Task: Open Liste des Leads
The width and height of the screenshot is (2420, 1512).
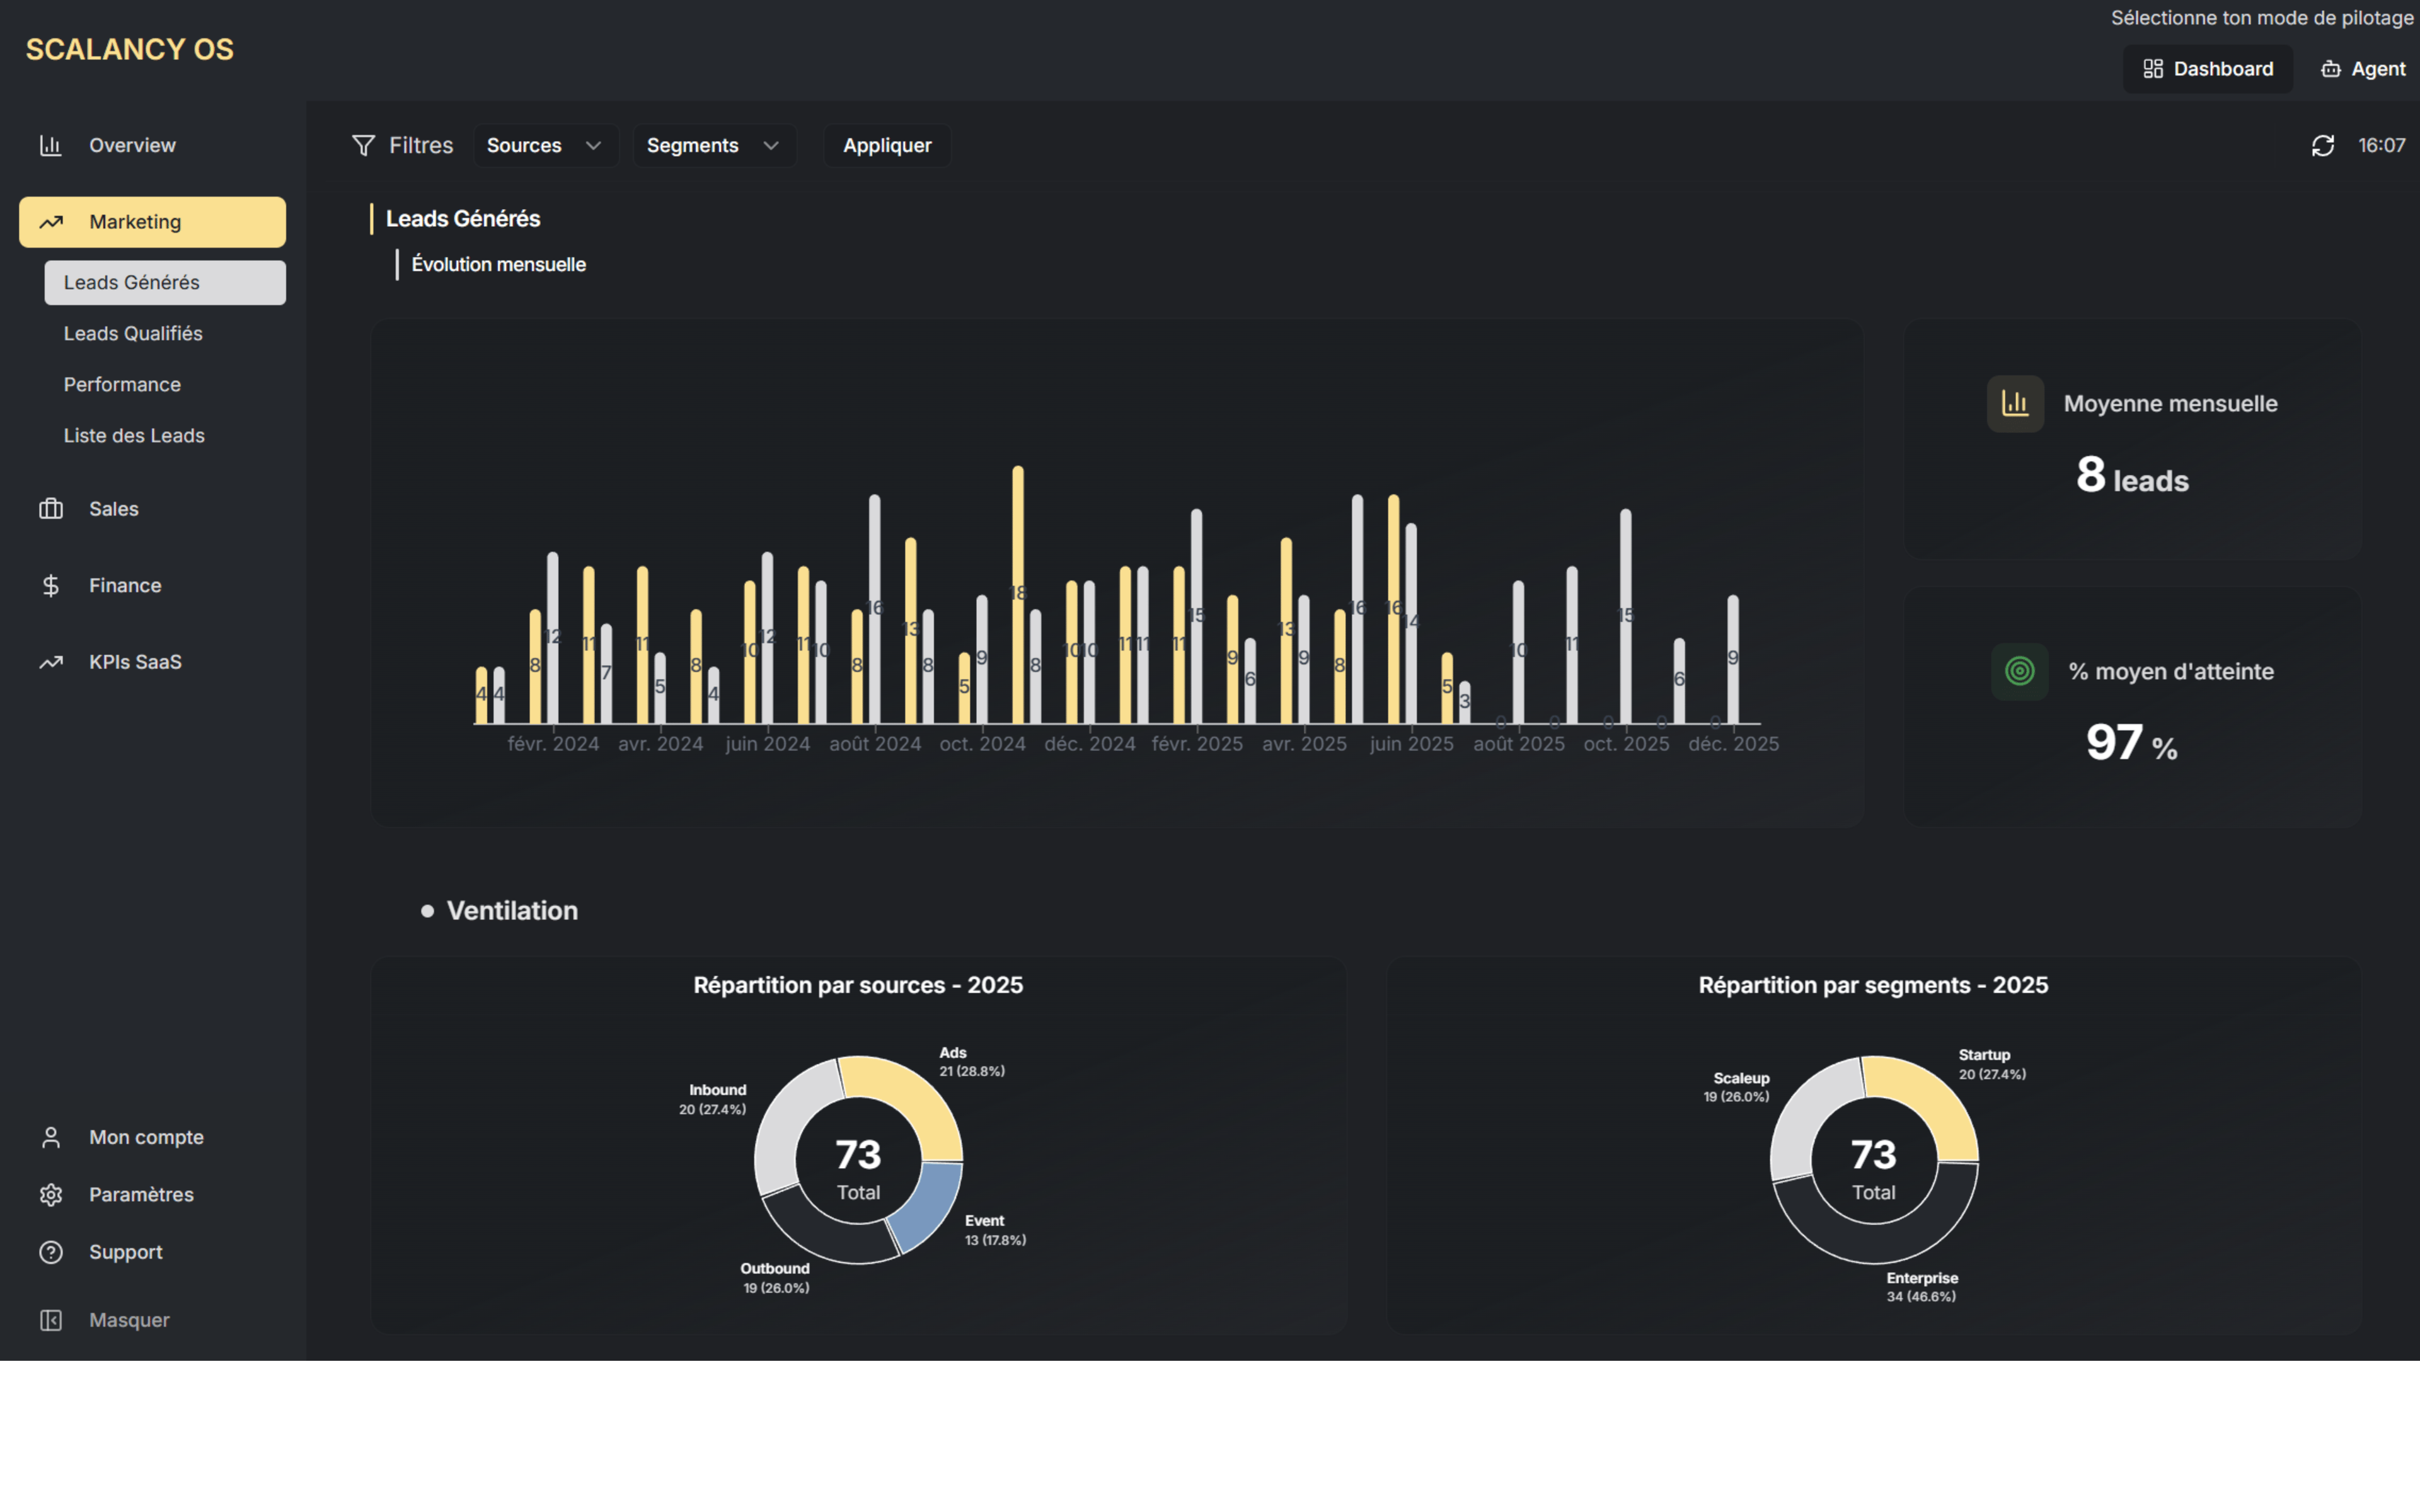Action: click(134, 435)
